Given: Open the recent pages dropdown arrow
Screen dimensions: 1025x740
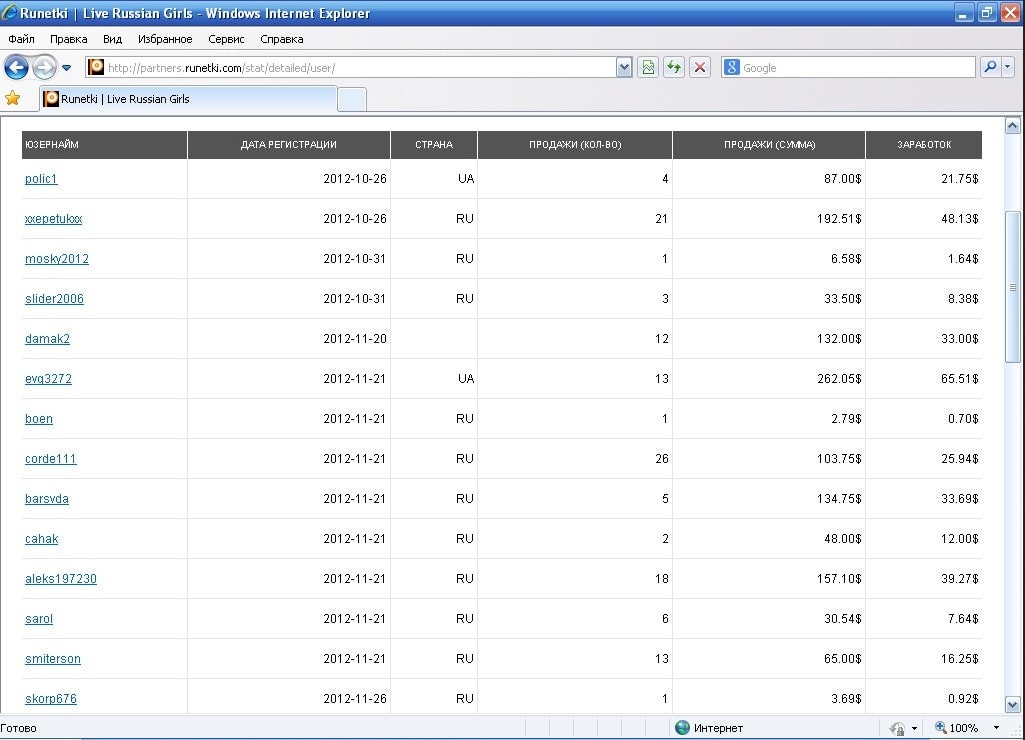Looking at the screenshot, I should [x=67, y=68].
